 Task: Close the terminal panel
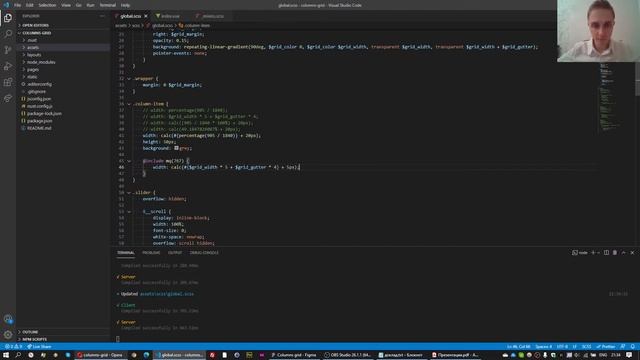(x=632, y=253)
